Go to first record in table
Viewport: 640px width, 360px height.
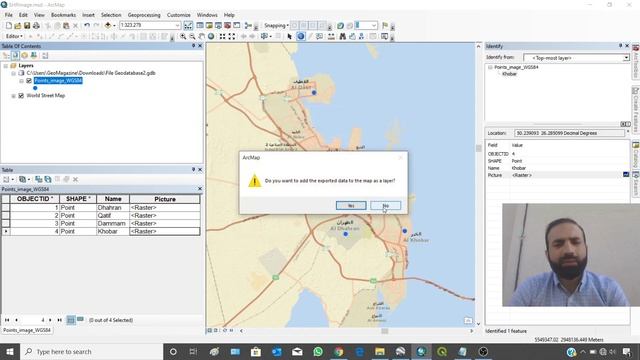point(7,320)
